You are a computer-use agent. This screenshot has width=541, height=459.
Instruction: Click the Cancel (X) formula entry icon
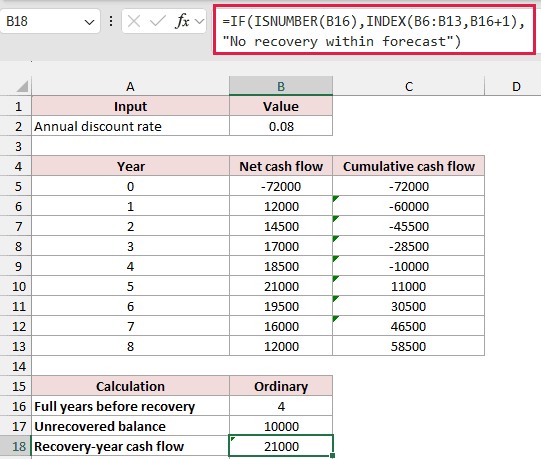tap(134, 21)
